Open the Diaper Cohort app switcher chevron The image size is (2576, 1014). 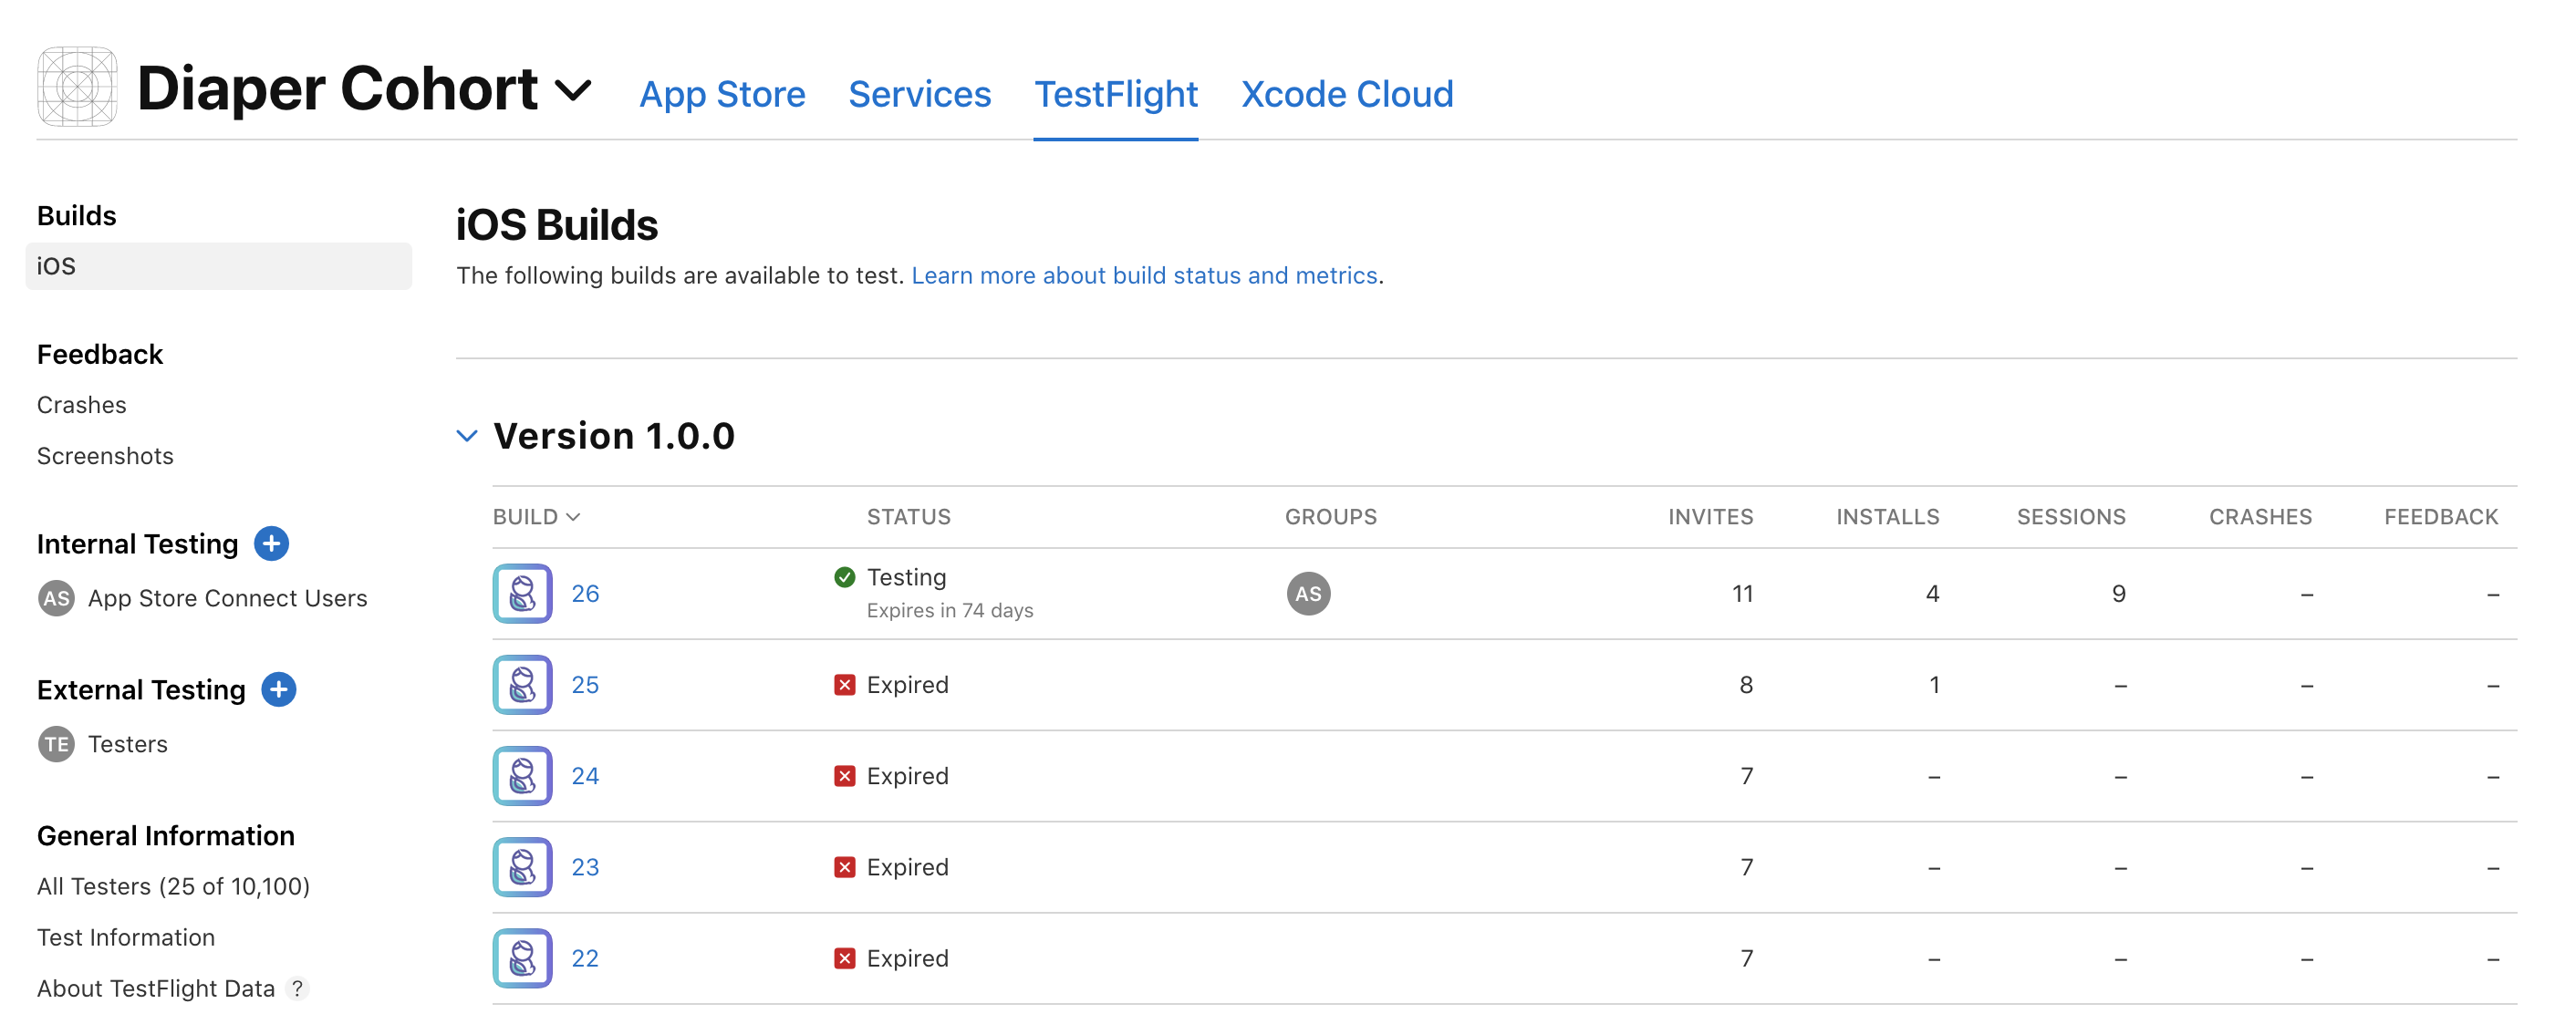(573, 91)
